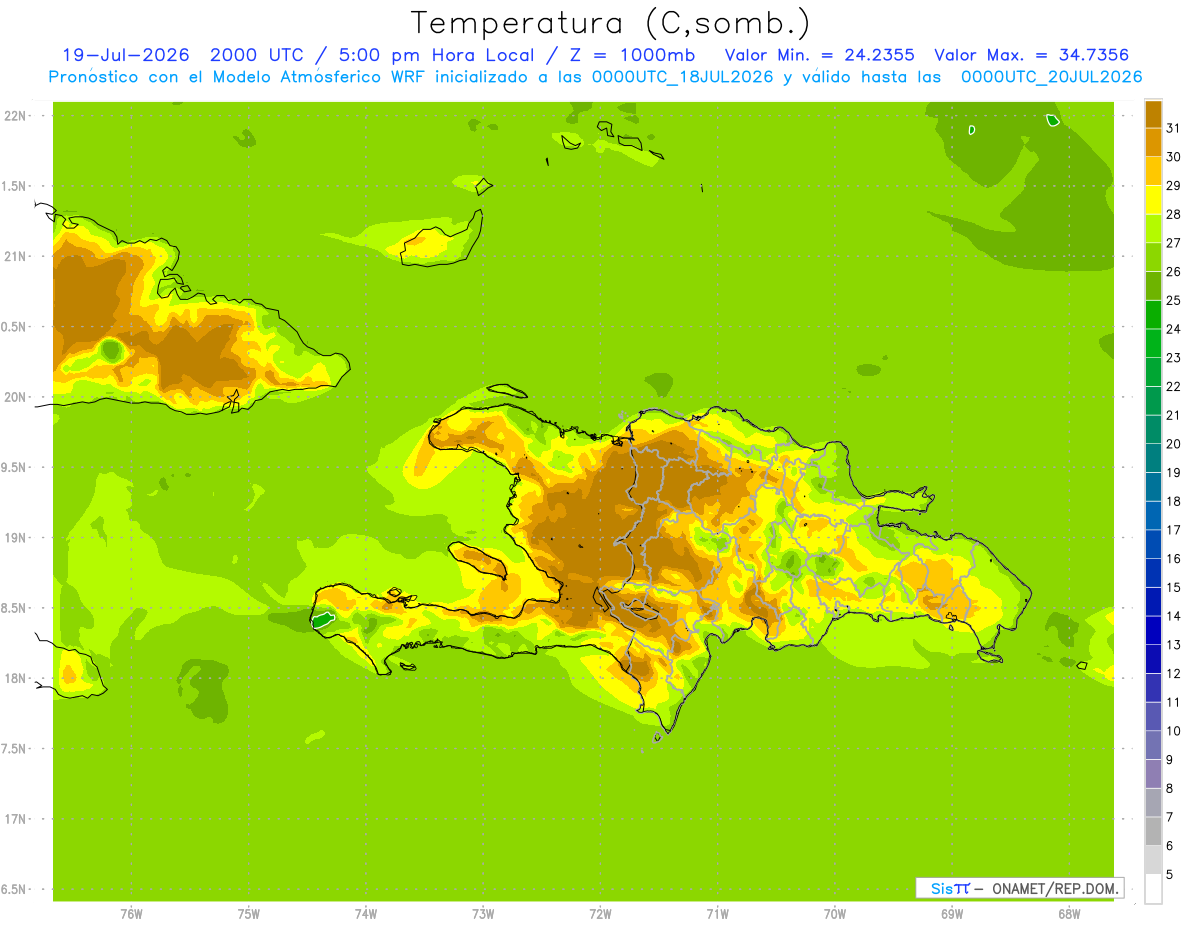This screenshot has width=1200, height=927.
Task: Click the colorbar label 14
Action: [x=1173, y=616]
